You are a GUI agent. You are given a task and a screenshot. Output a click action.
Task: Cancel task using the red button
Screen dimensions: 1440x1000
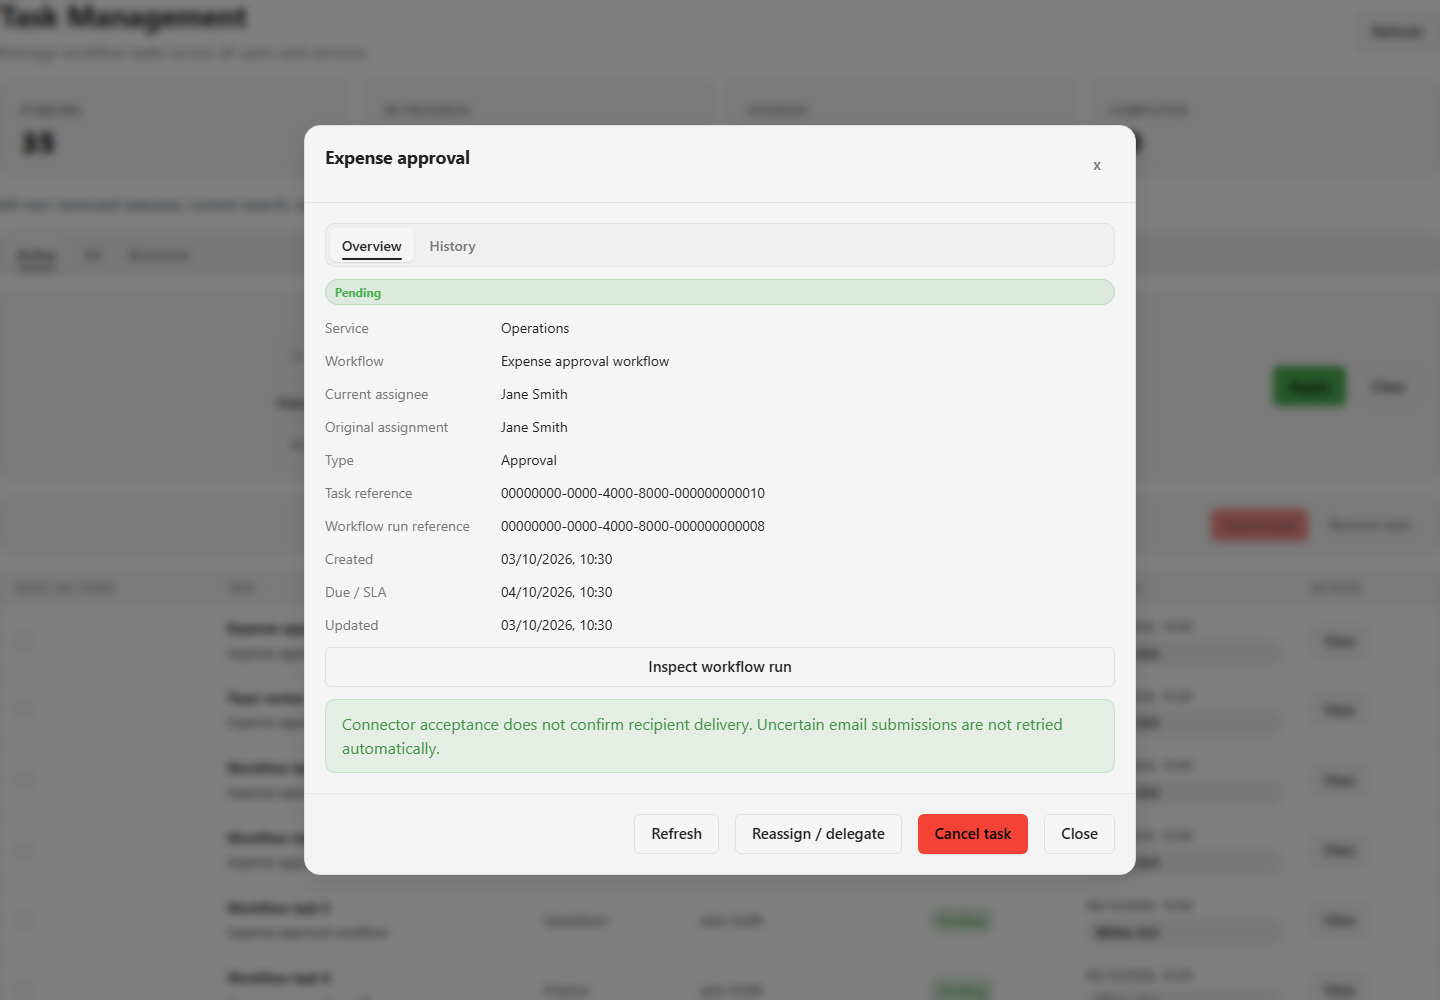point(973,834)
